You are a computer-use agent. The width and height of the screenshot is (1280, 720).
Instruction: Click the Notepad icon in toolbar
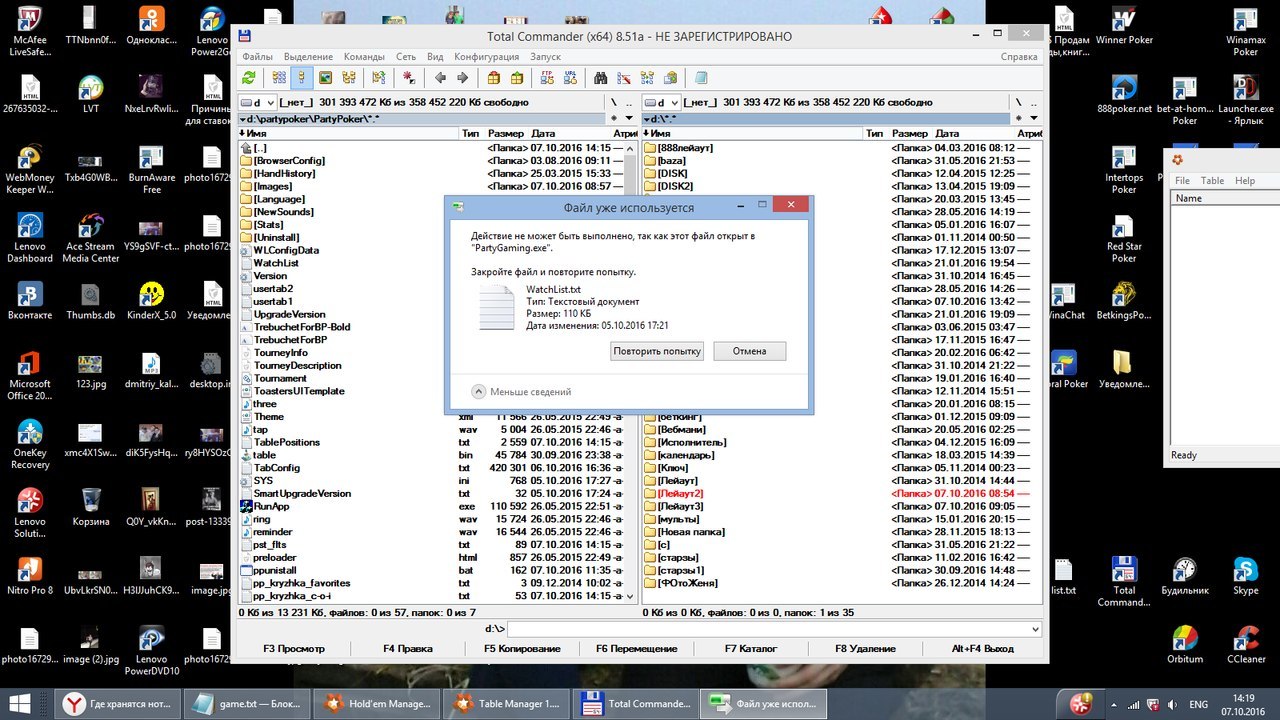(x=701, y=78)
